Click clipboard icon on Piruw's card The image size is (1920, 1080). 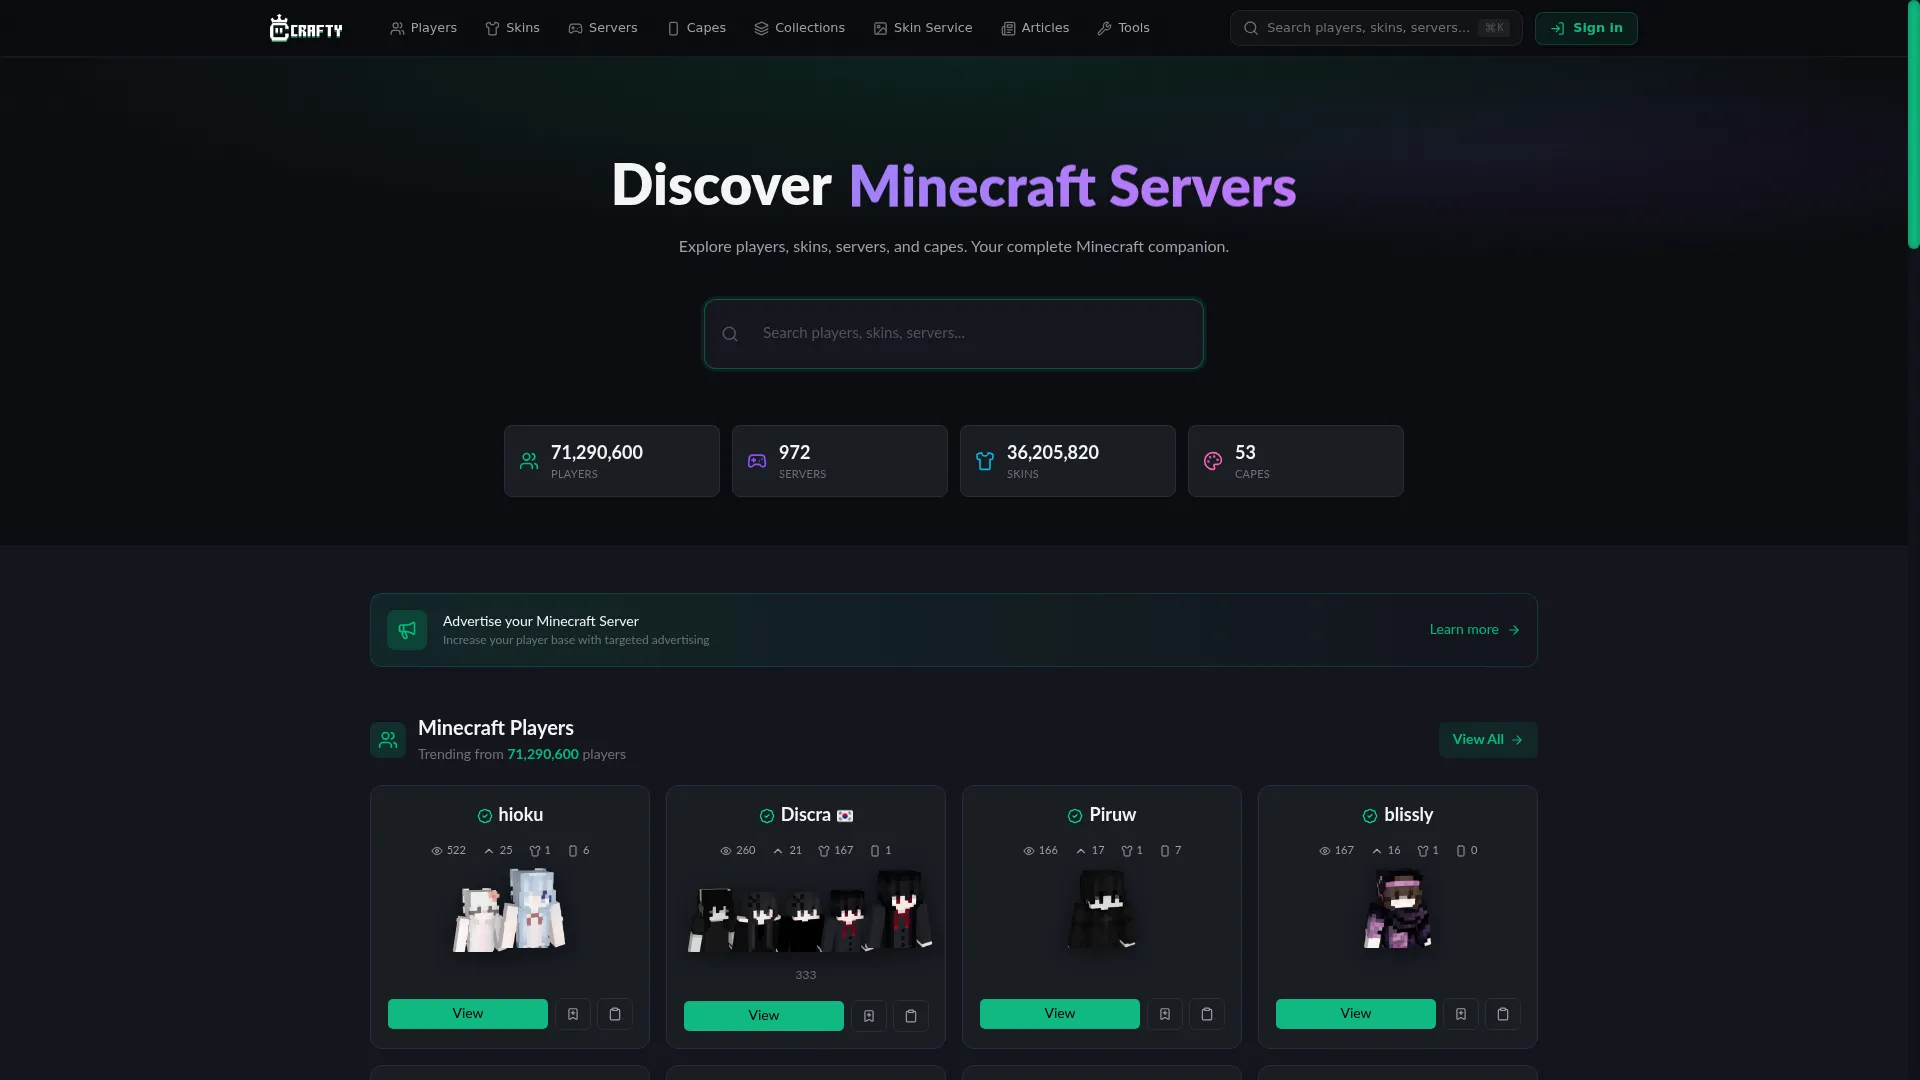(x=1207, y=1014)
